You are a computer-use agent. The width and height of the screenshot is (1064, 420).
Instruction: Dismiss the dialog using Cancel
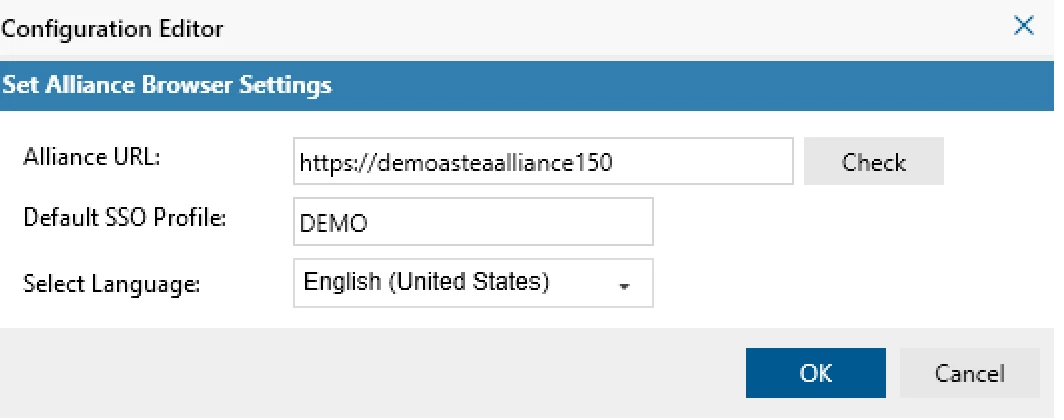pyautogui.click(x=969, y=374)
